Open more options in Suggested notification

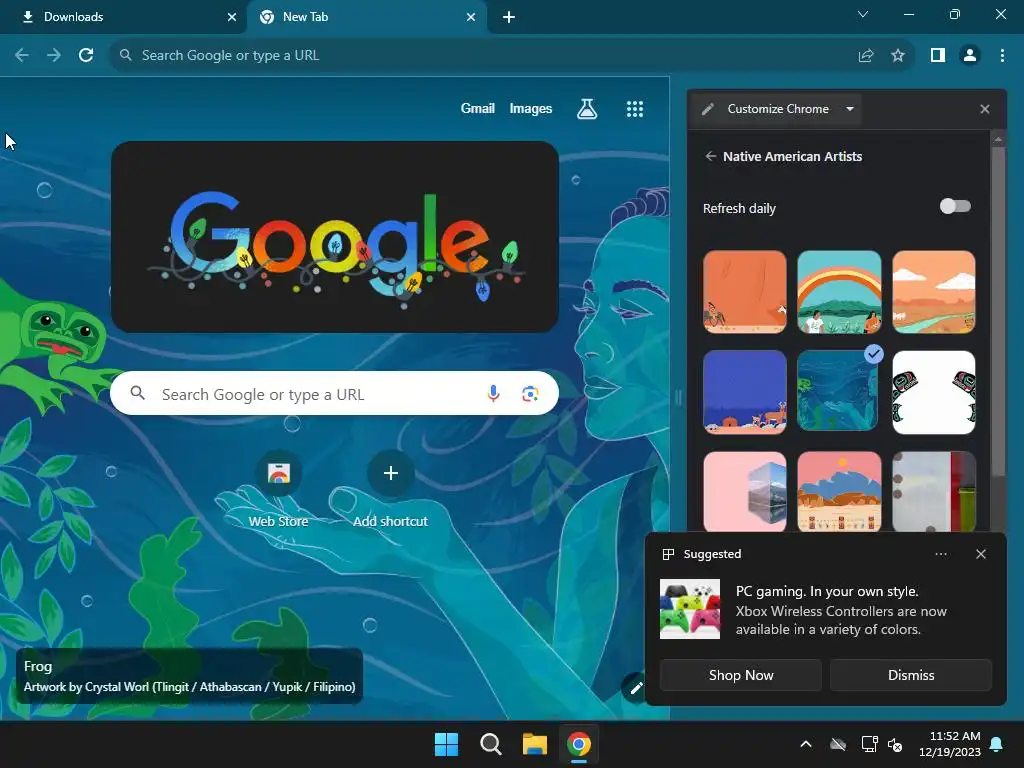[940, 554]
